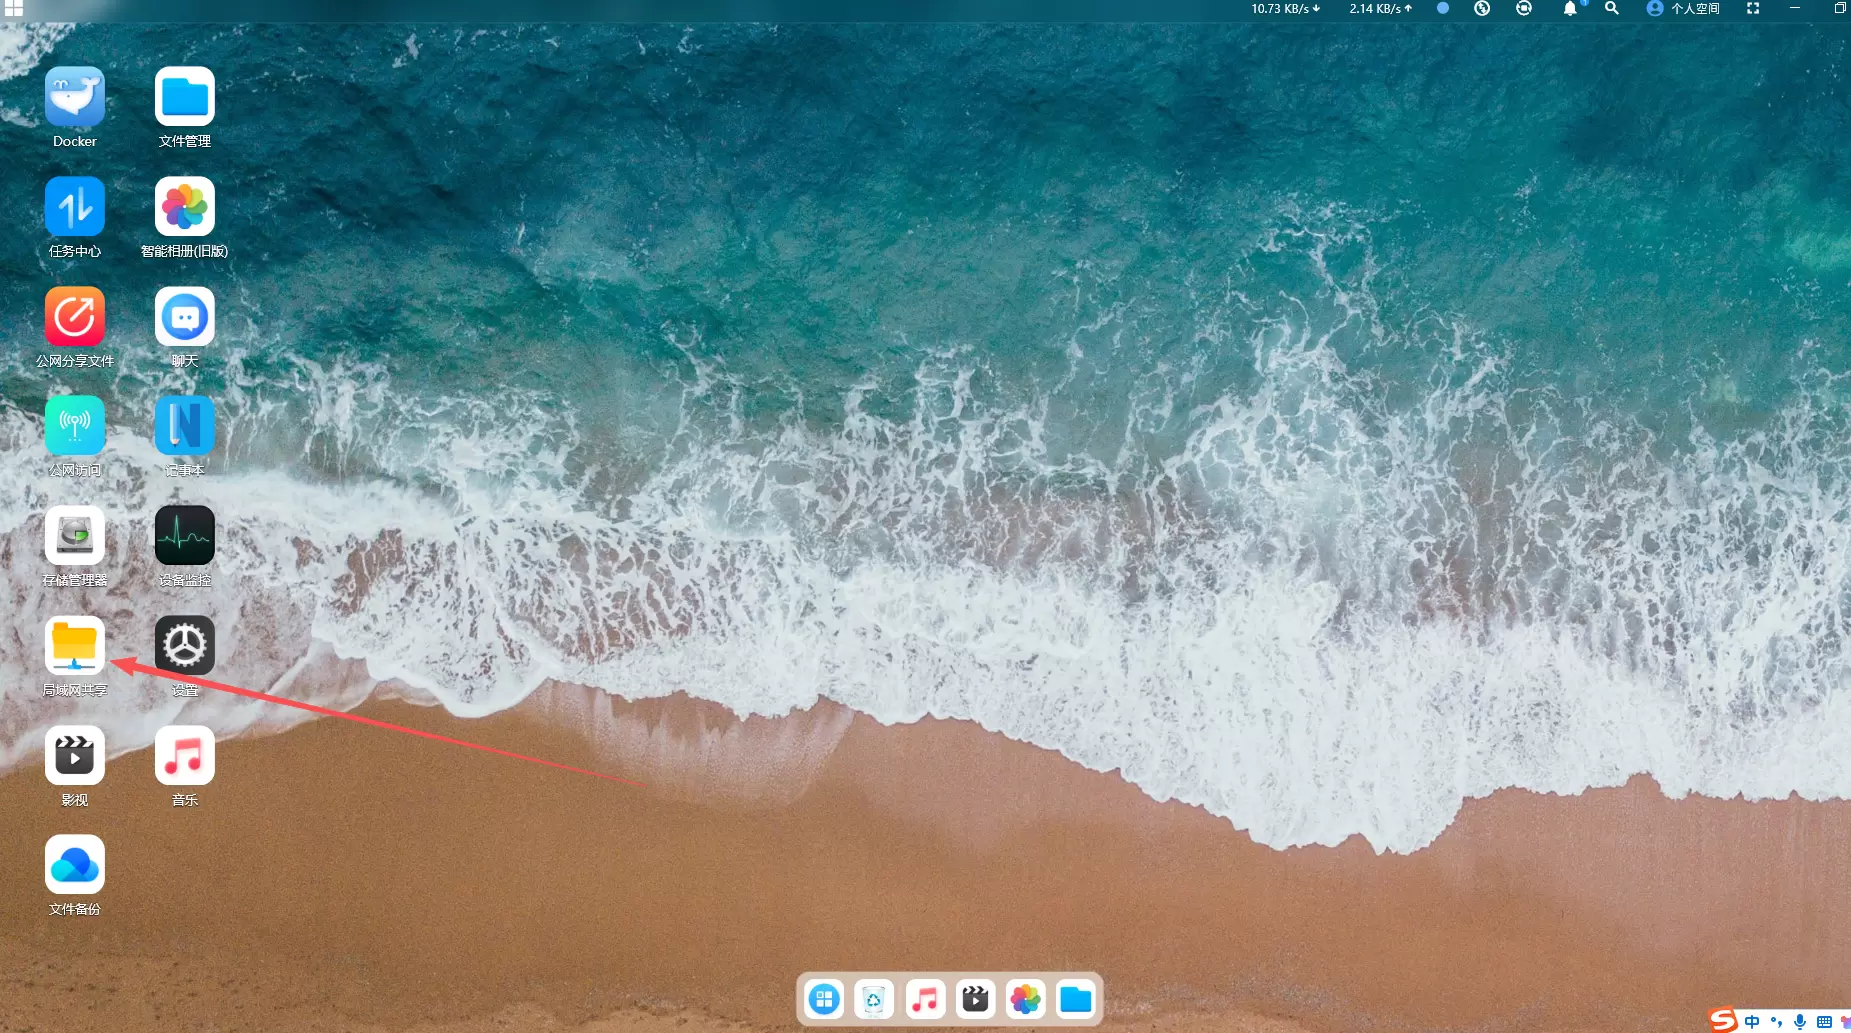Open 公网访问 desktop icon

pos(75,426)
